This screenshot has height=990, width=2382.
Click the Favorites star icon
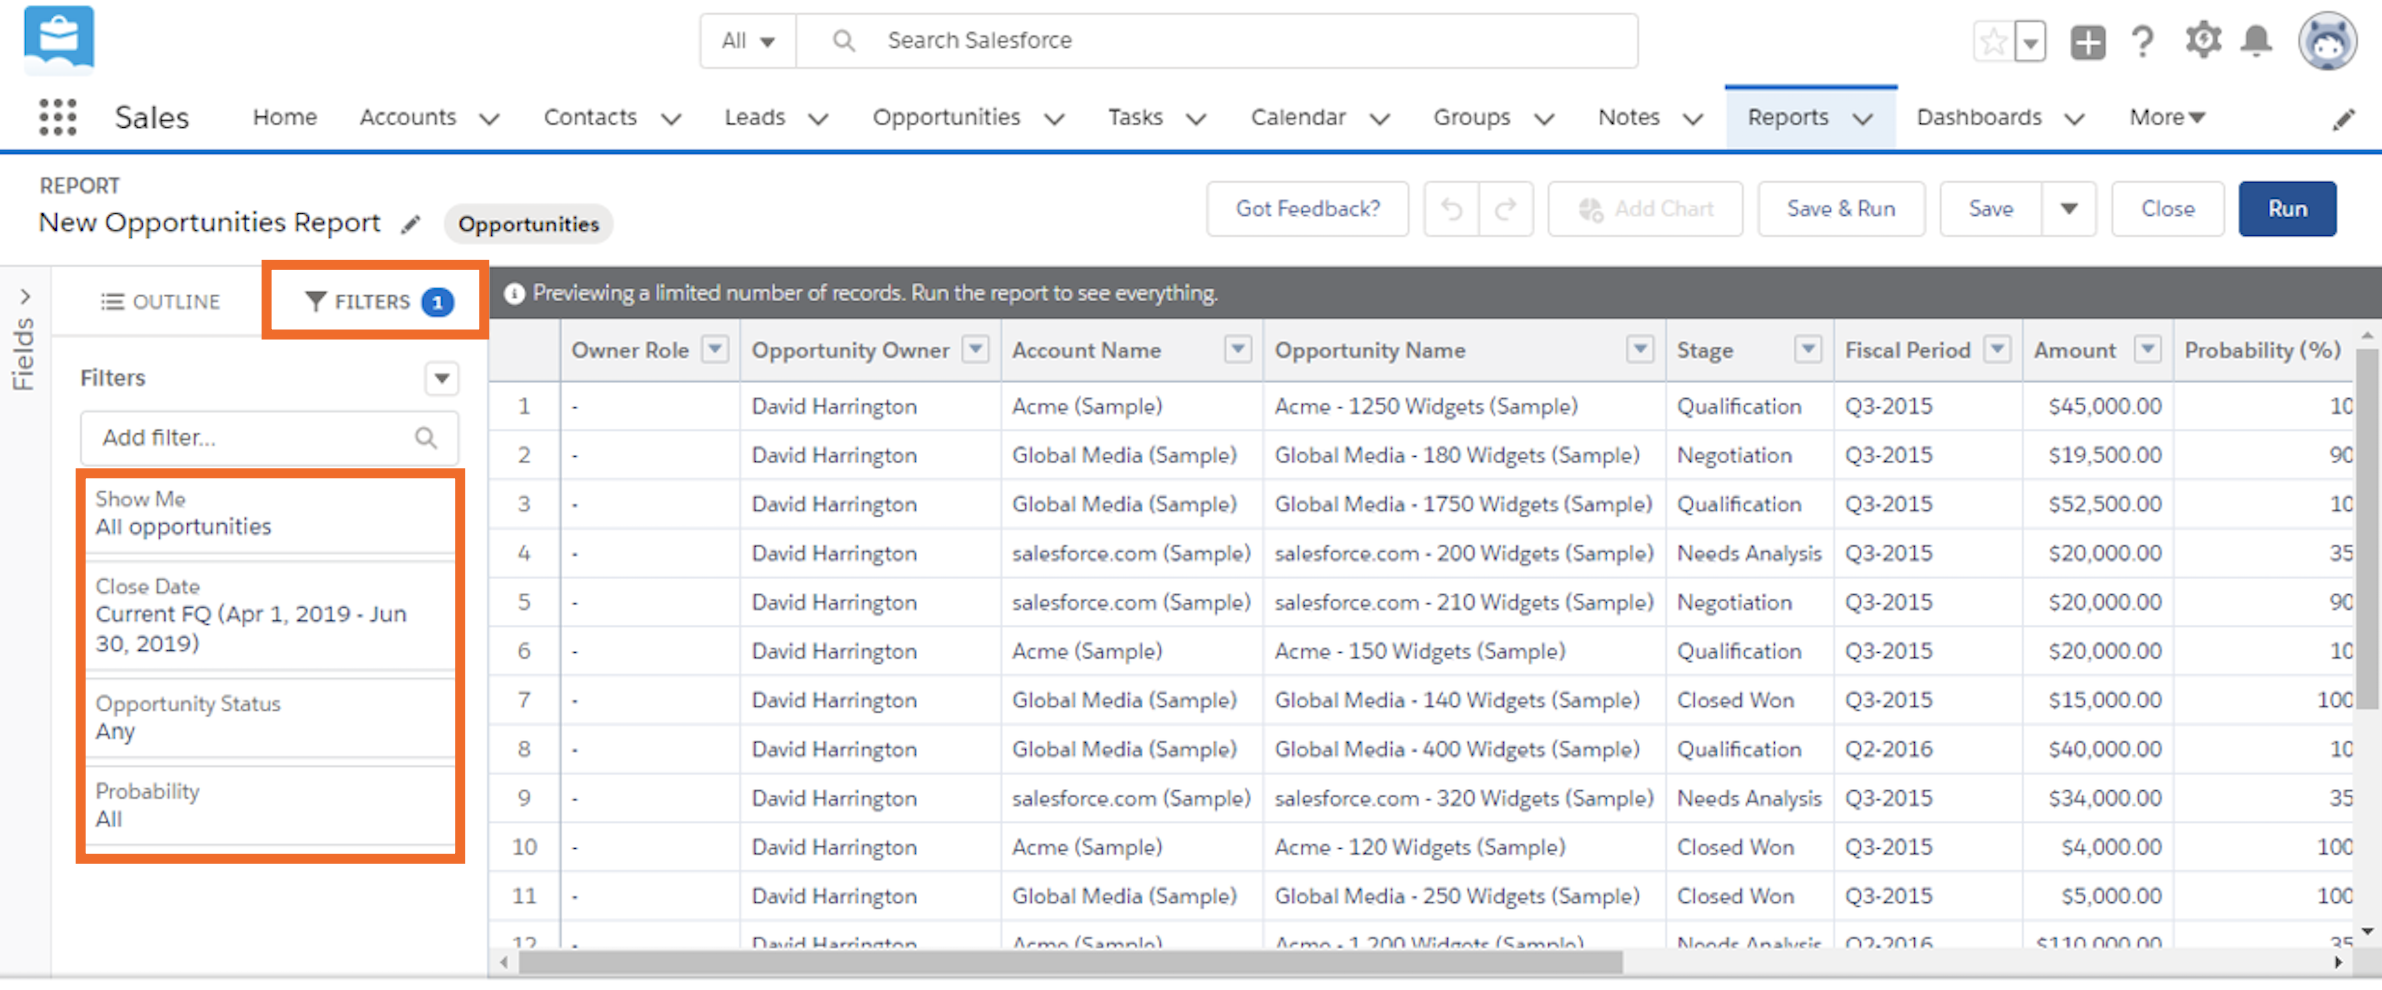tap(1993, 41)
